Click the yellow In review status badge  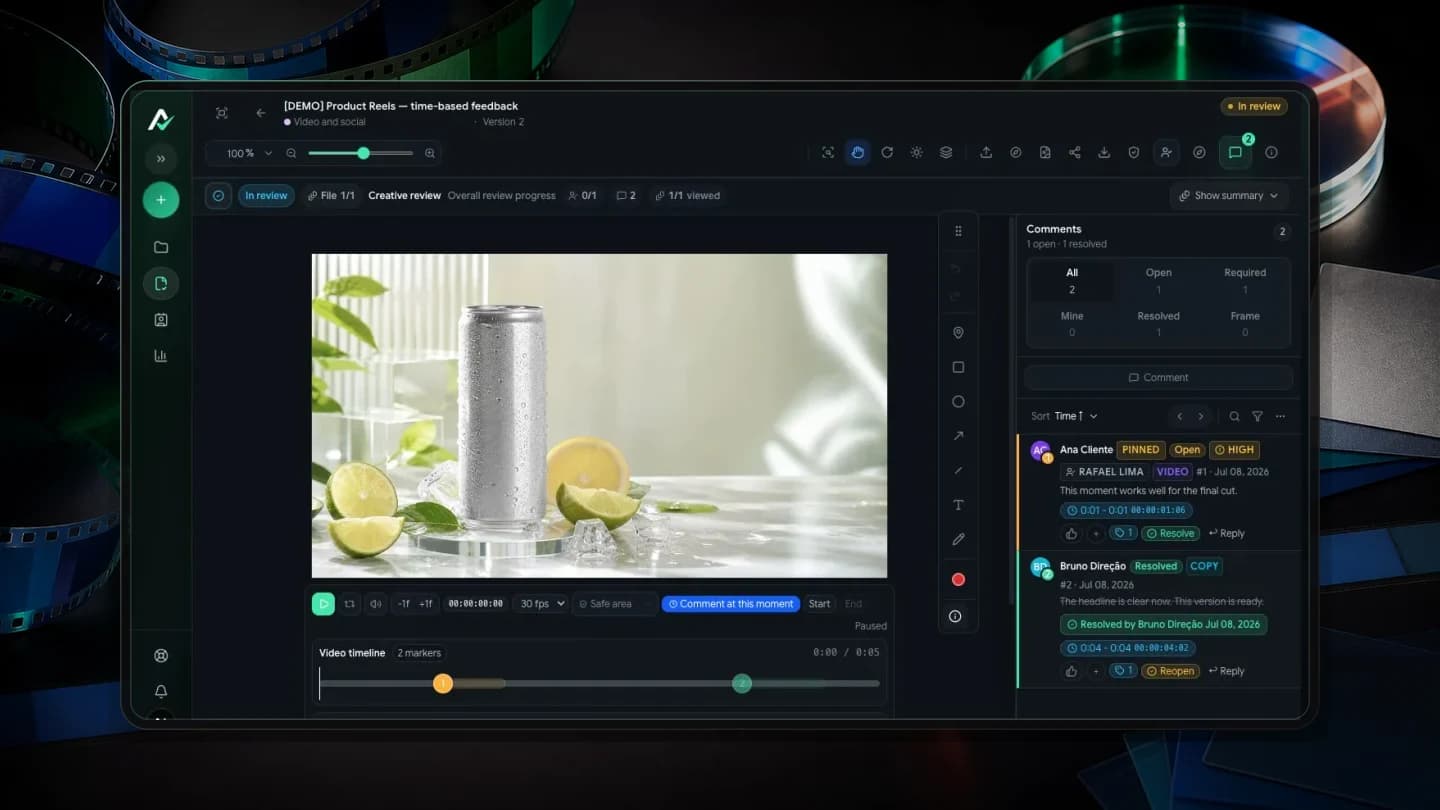[1254, 106]
